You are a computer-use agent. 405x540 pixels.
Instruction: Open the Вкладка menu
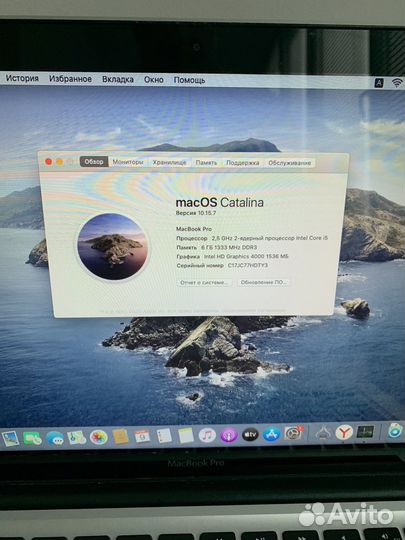click(118, 79)
